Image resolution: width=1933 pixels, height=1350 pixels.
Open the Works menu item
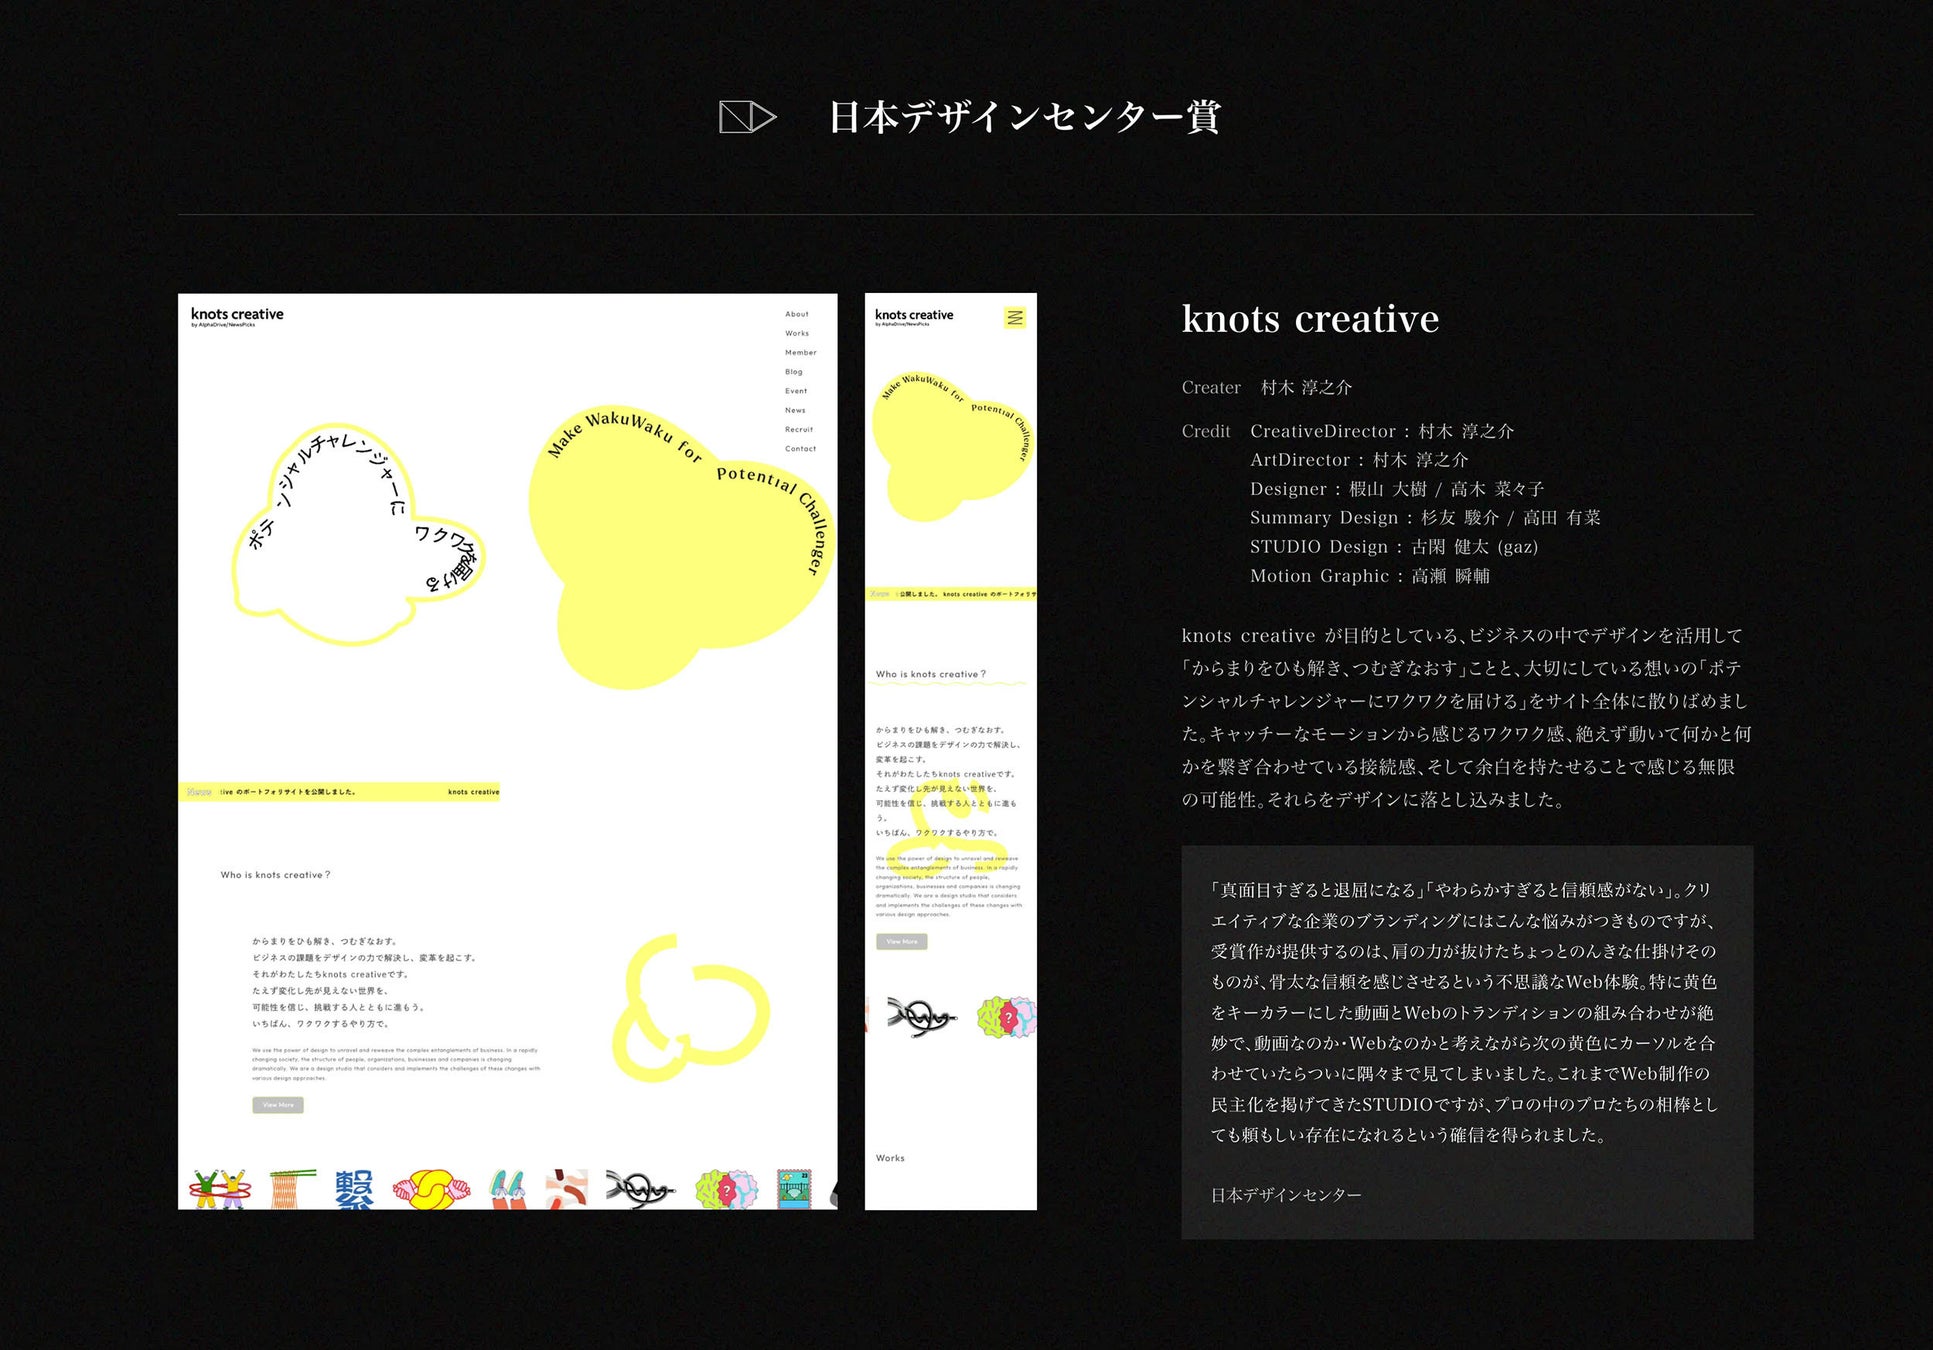tap(797, 333)
